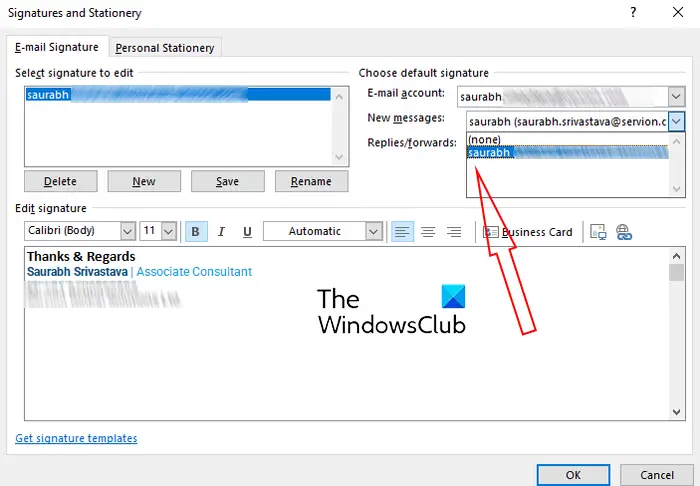Switch to E-mail Signature tab

click(57, 47)
